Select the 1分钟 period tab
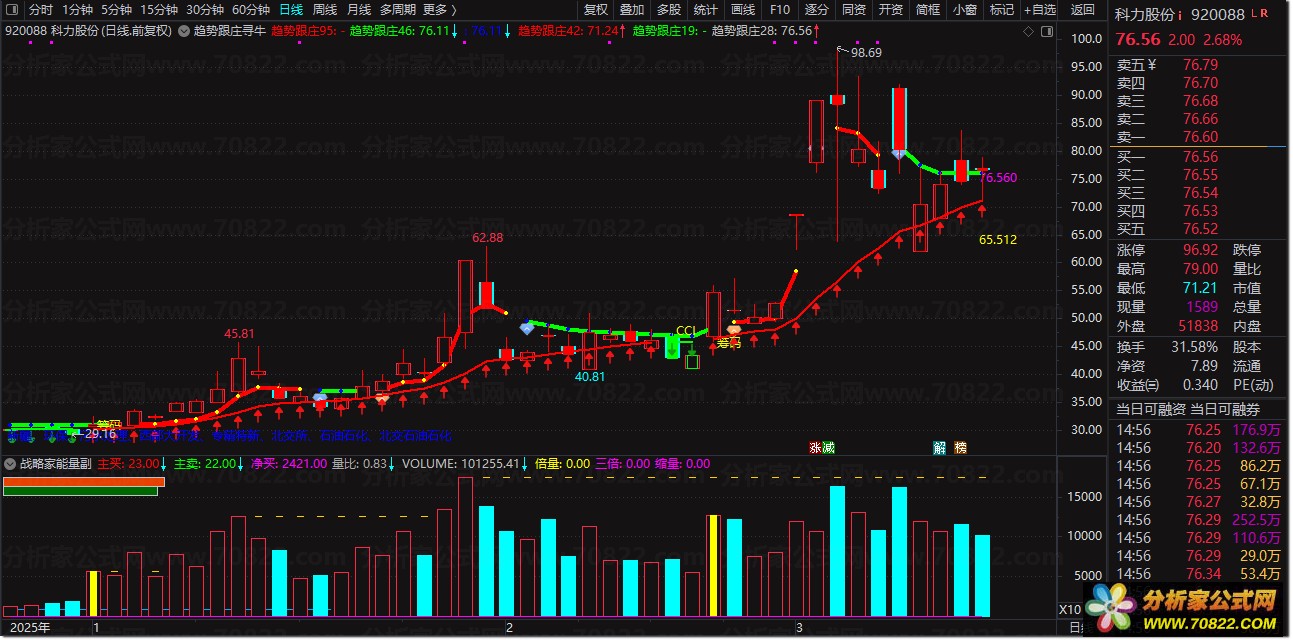Image resolution: width=1293 pixels, height=640 pixels. 77,10
